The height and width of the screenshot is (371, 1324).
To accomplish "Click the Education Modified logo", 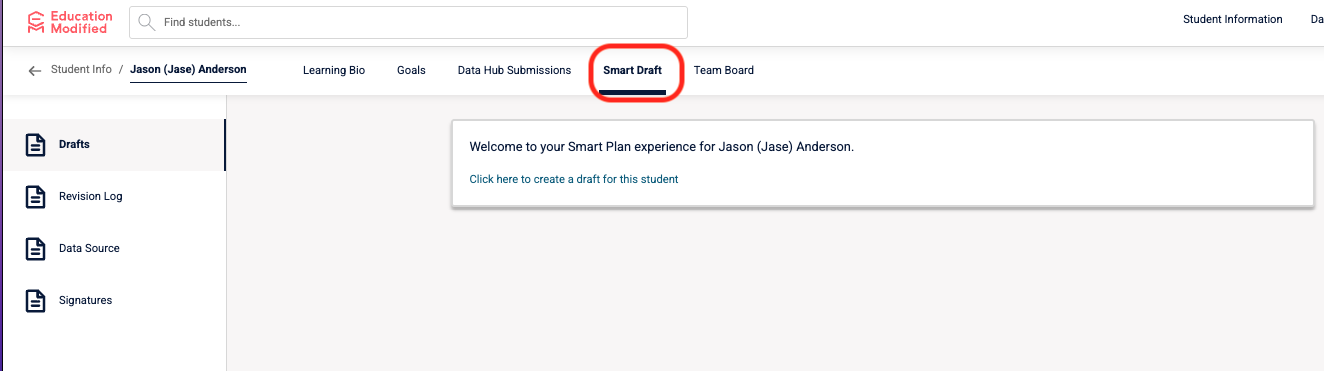I will tap(69, 22).
